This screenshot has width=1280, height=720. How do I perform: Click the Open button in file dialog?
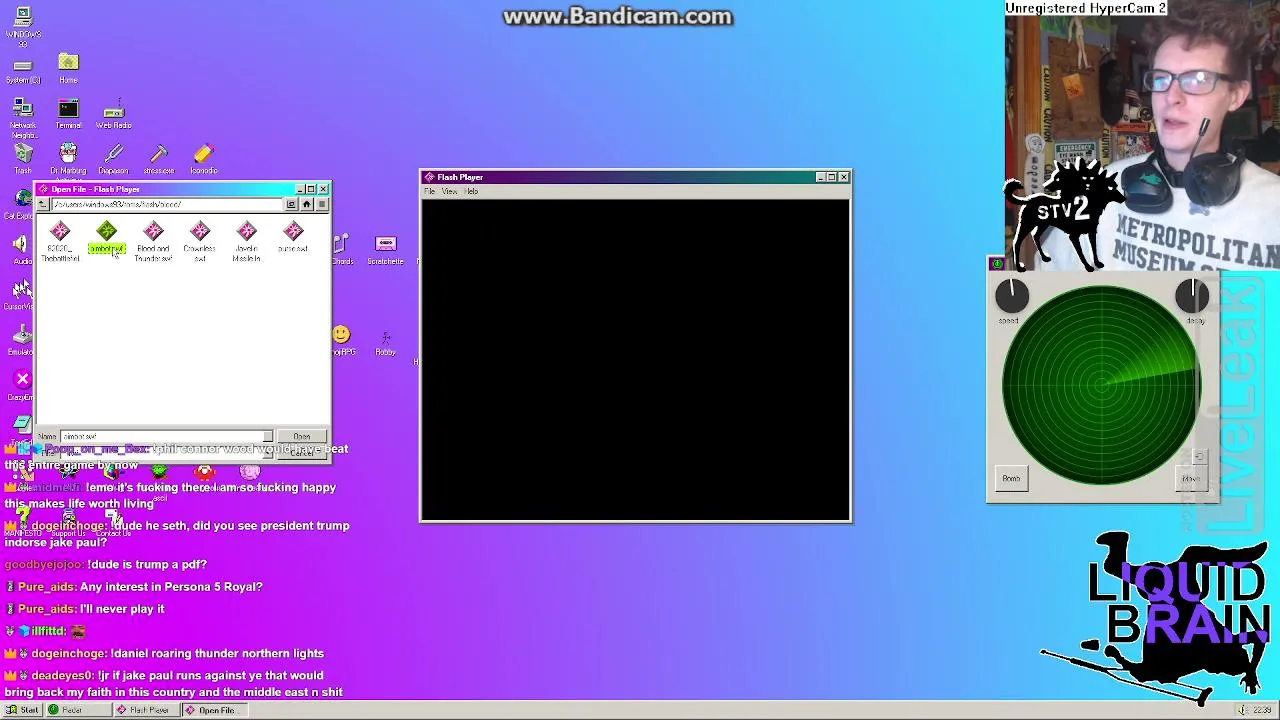click(302, 437)
